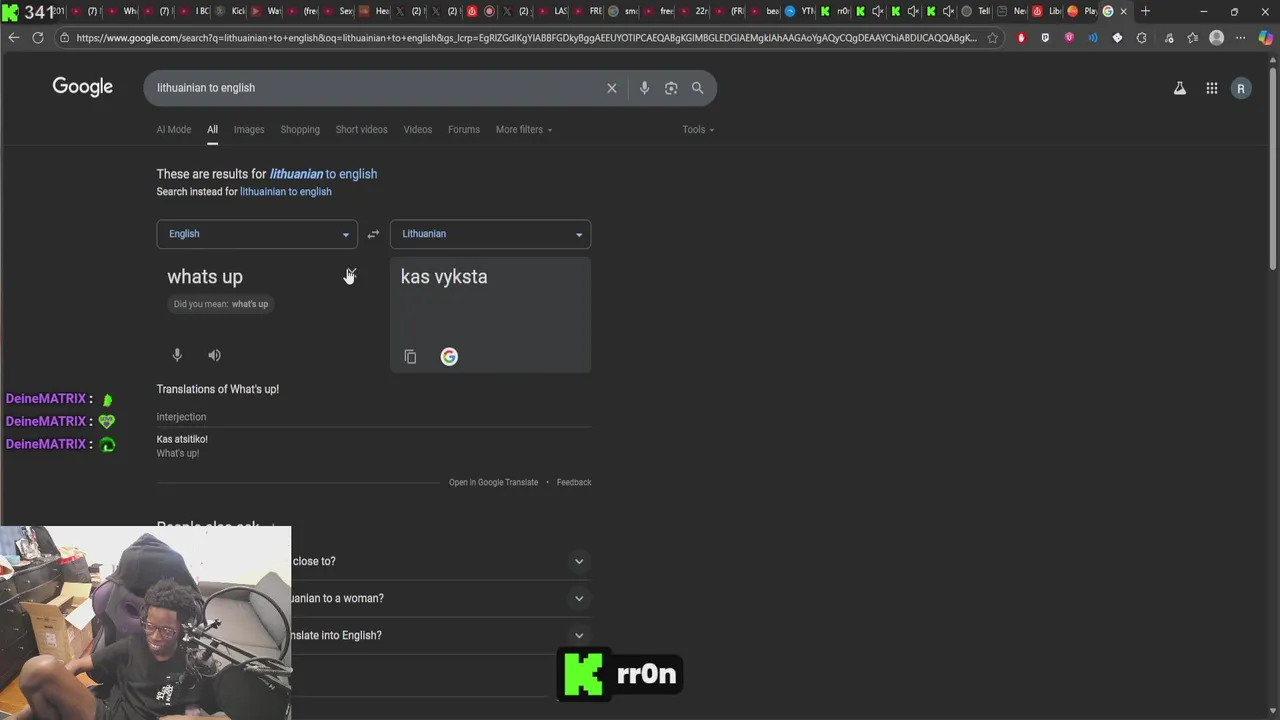Open the Copilot sidebar icon
This screenshot has width=1280, height=720.
click(1264, 38)
